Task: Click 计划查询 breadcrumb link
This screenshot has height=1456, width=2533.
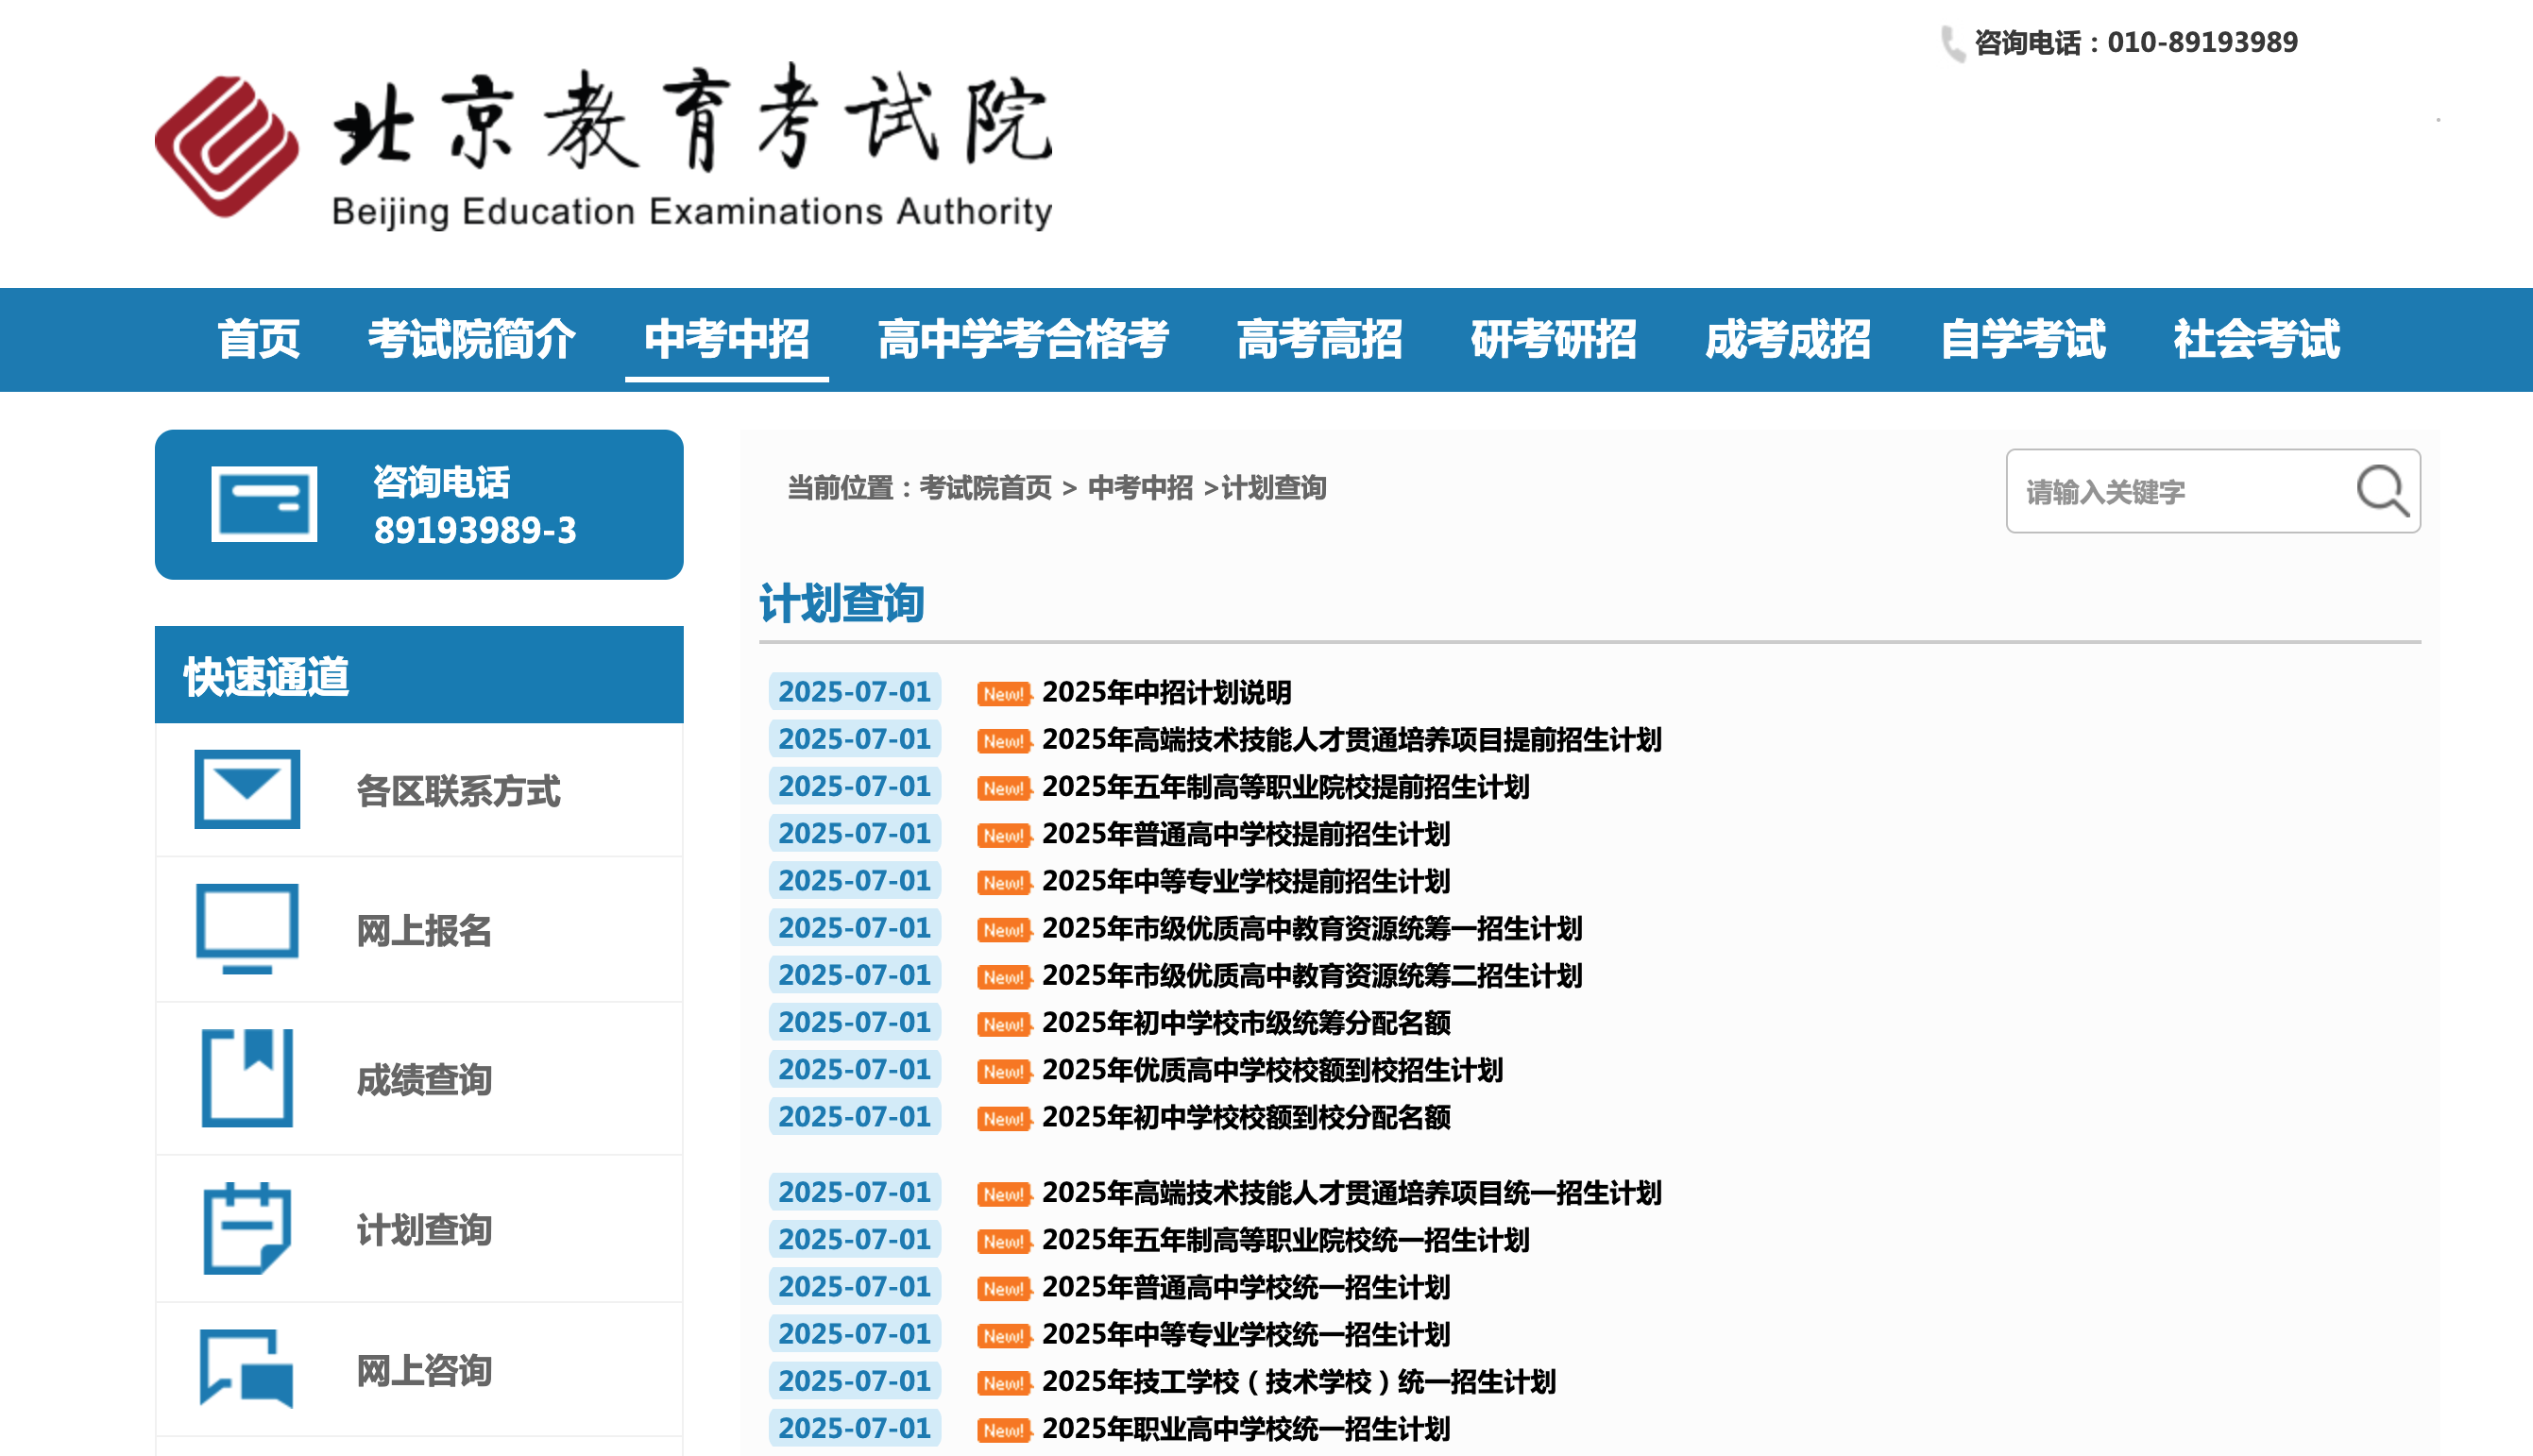Action: 1274,488
